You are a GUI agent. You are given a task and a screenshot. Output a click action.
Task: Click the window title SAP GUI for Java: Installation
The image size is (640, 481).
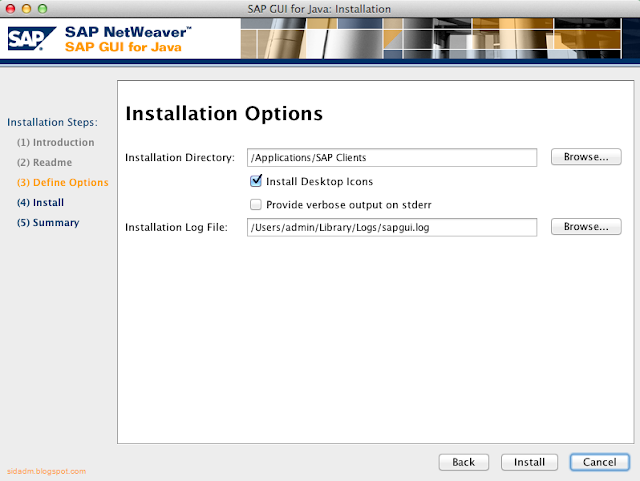click(x=319, y=9)
